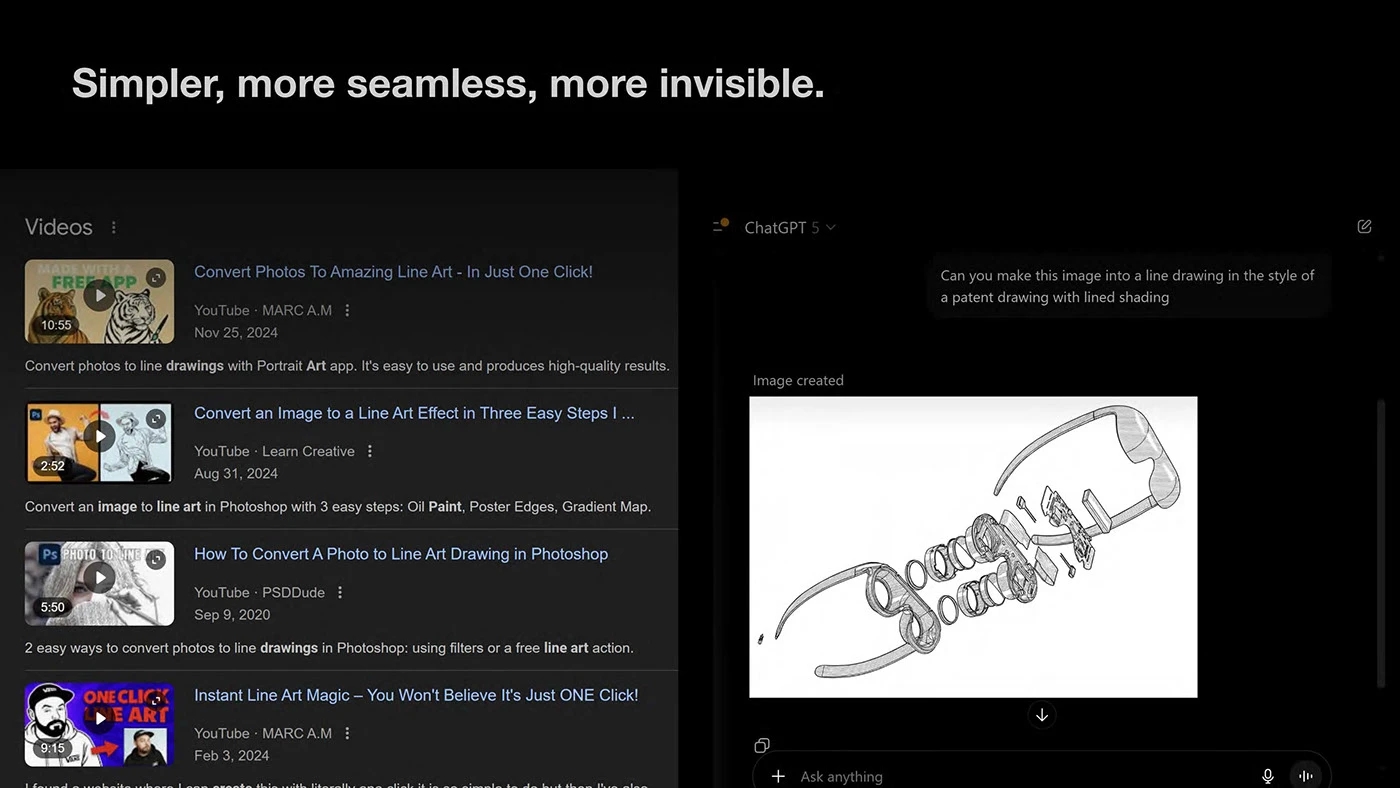Click the 'YouTube · Learn Creative' source text

click(274, 452)
